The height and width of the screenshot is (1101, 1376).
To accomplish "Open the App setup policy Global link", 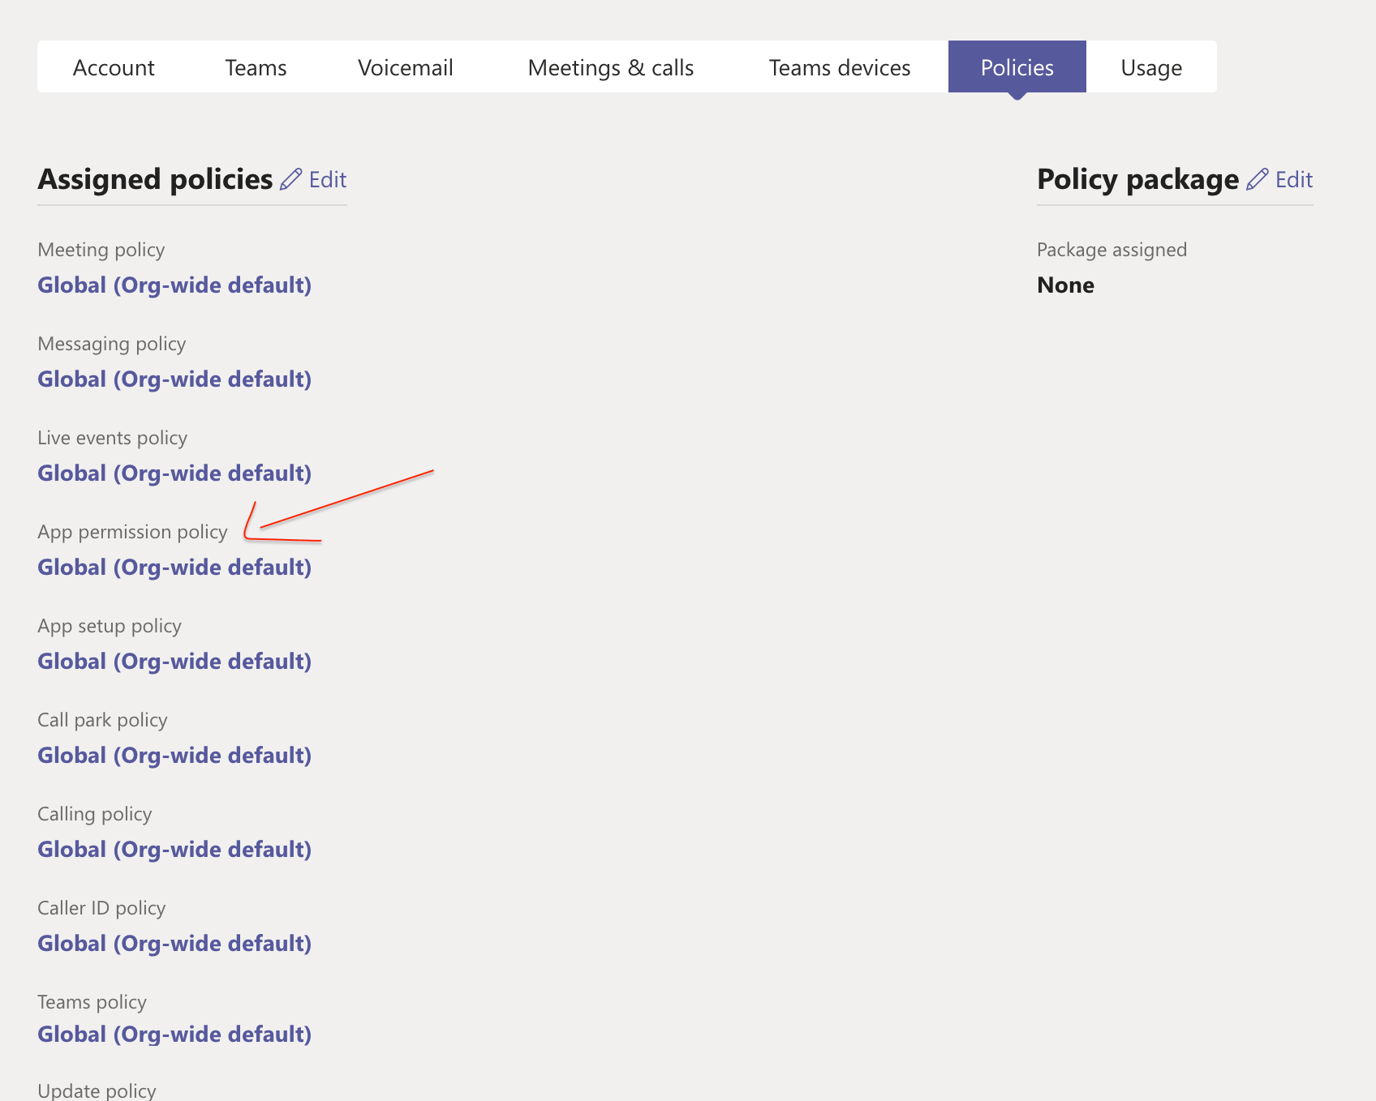I will tap(174, 660).
